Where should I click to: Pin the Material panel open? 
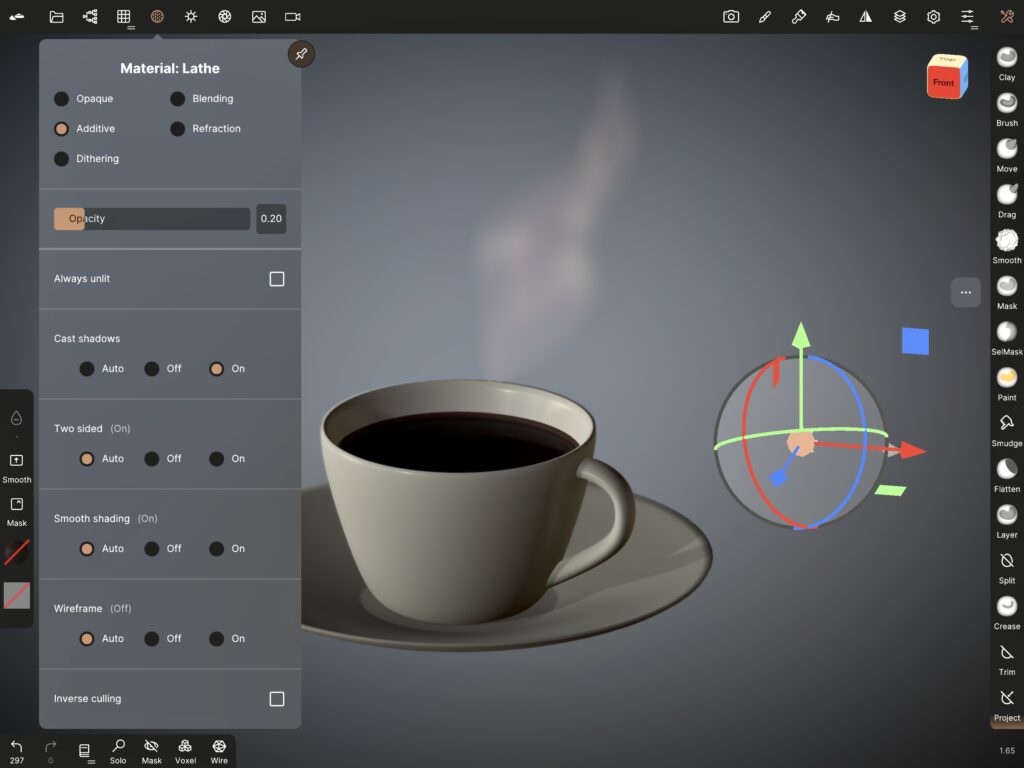click(301, 54)
